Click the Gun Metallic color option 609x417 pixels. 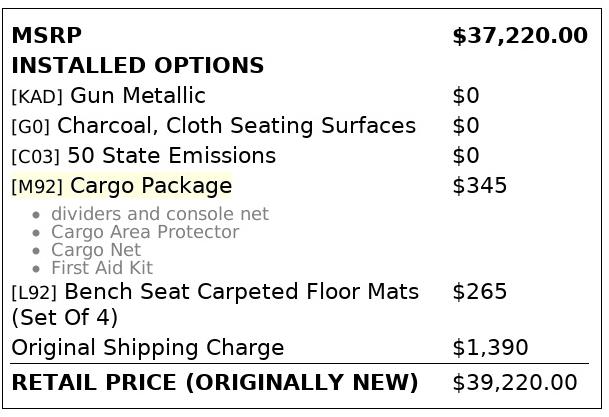pyautogui.click(x=138, y=96)
